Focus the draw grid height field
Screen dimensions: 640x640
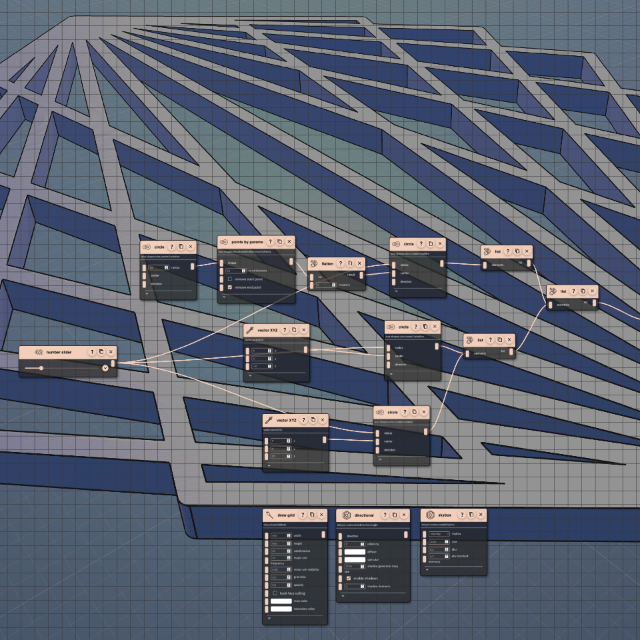[x=281, y=544]
